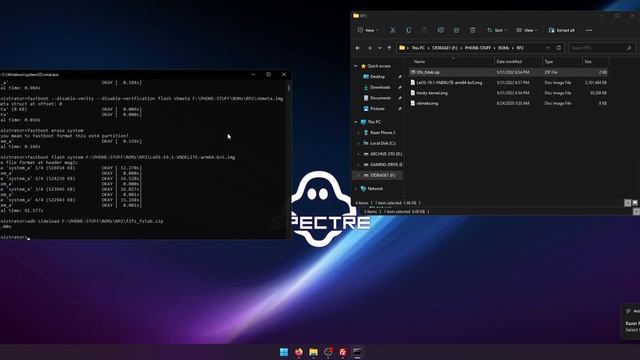Open File Explorer from the taskbar
Viewport: 640px width, 360px height.
tap(313, 352)
